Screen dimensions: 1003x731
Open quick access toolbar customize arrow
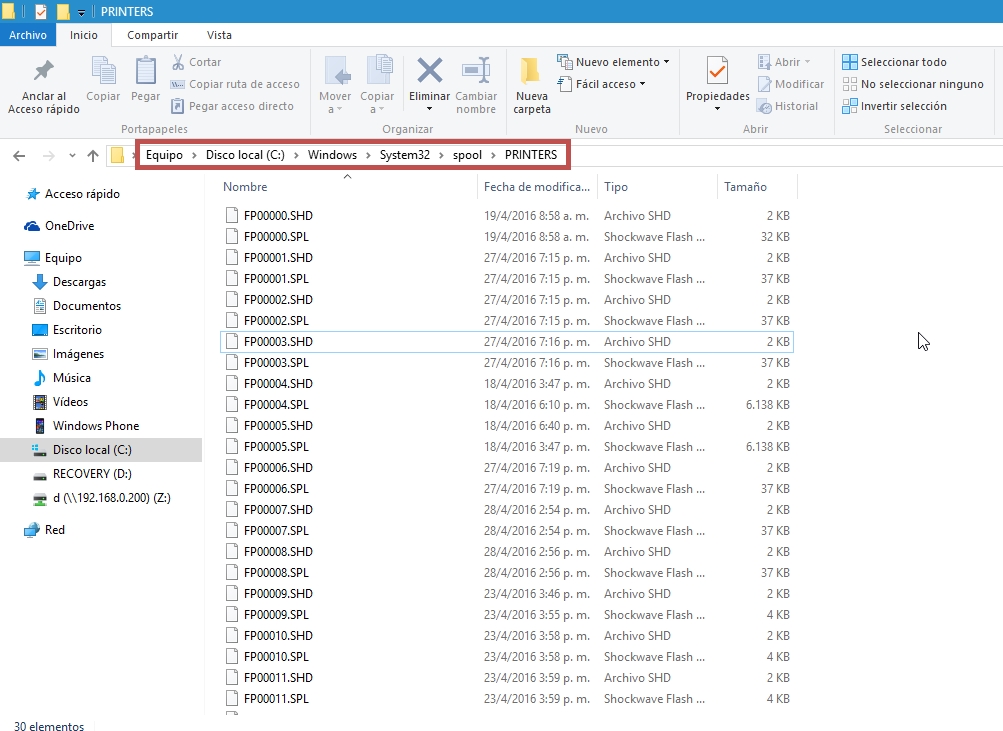click(81, 12)
